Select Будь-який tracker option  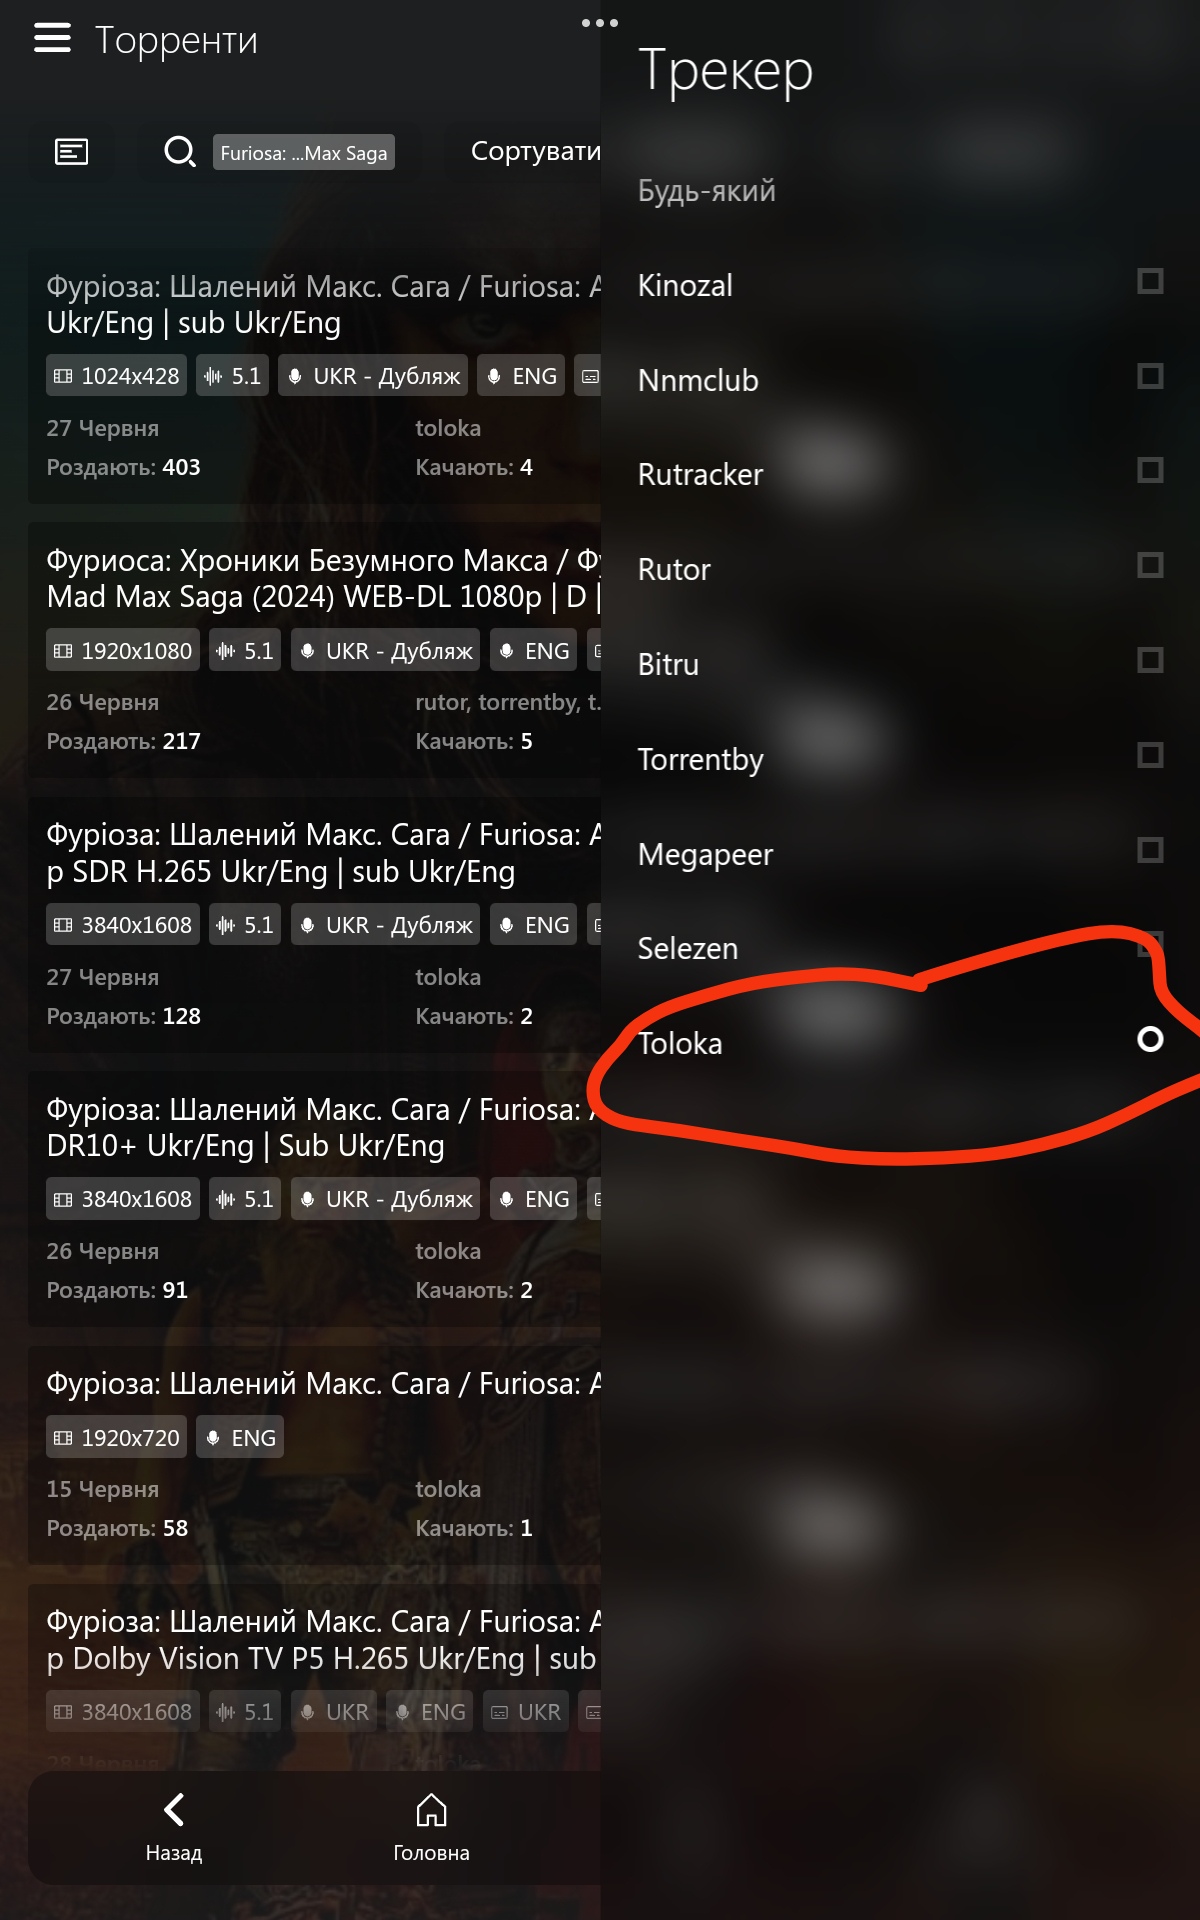coord(707,191)
